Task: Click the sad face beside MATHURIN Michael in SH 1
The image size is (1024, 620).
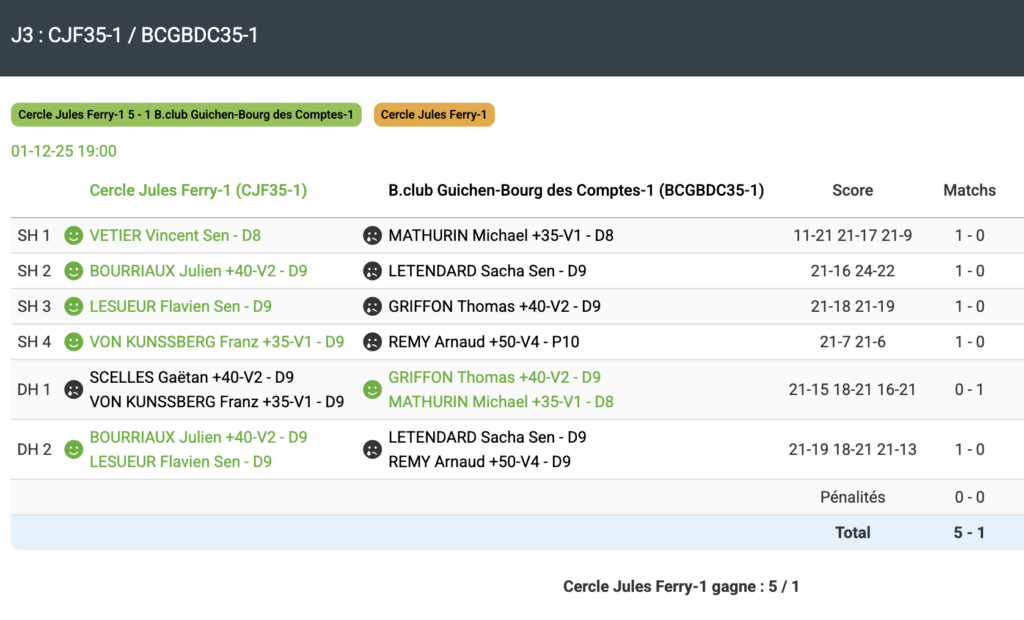Action: (x=372, y=236)
